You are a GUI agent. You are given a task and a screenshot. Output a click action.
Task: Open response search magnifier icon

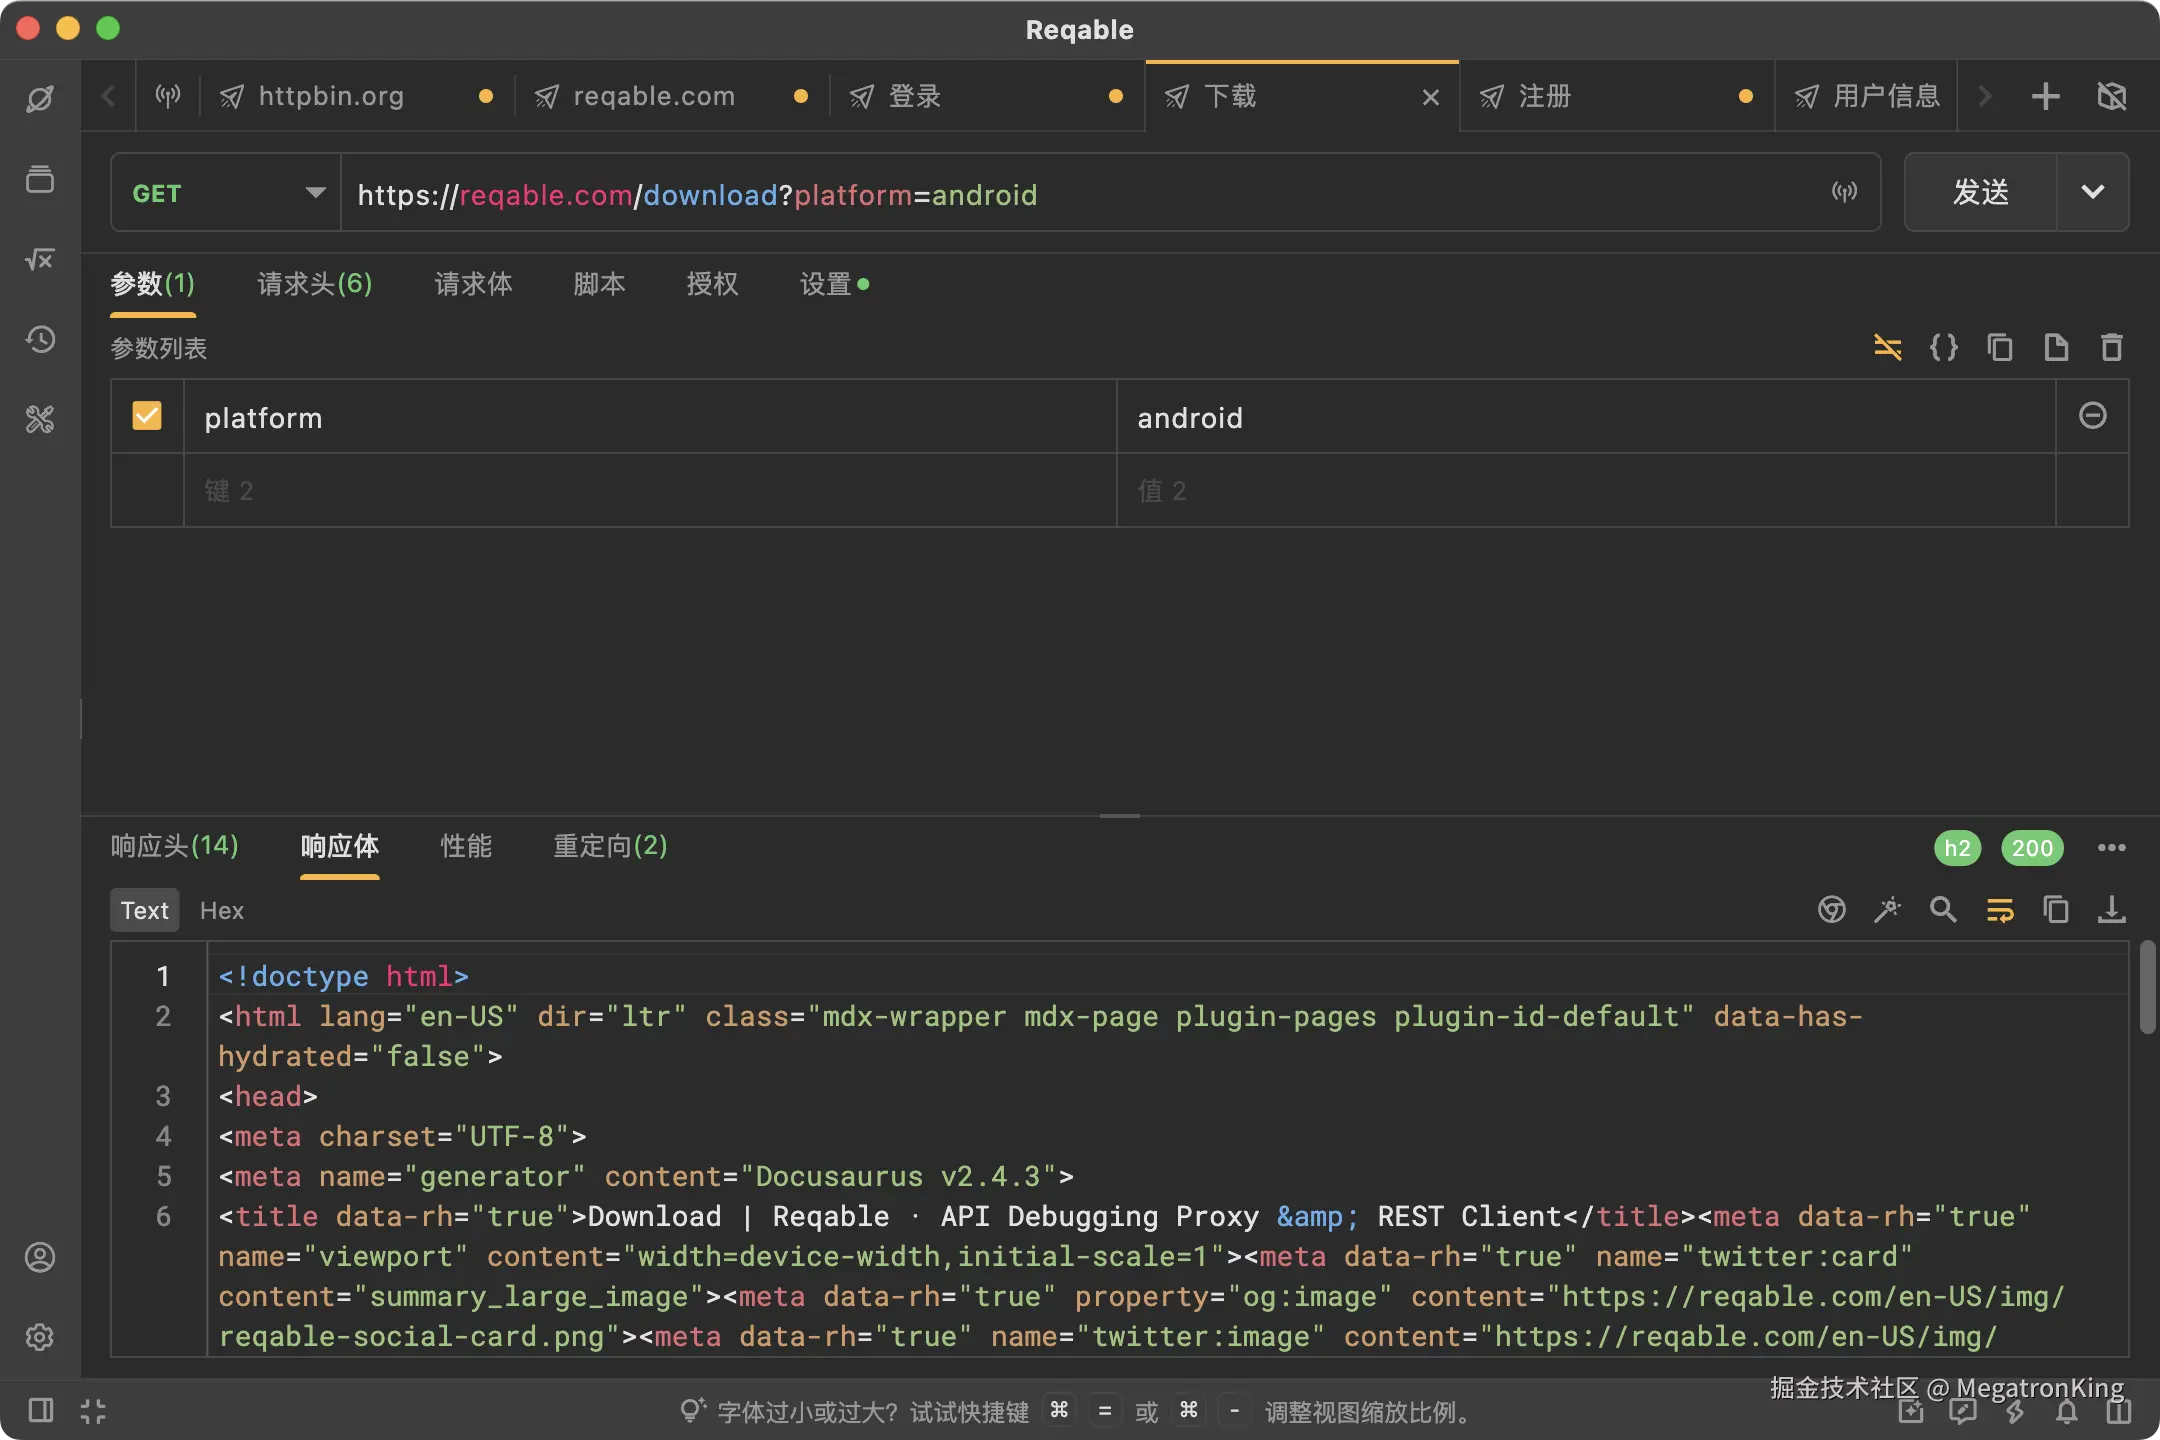click(x=1943, y=910)
